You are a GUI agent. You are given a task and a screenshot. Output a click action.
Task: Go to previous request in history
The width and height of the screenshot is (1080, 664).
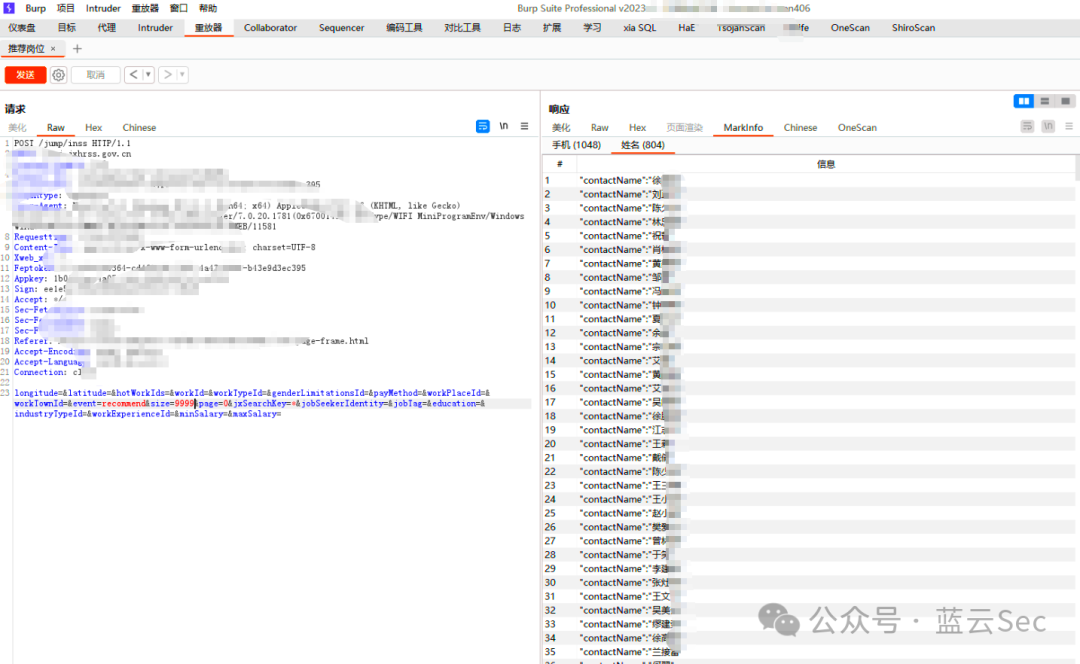(133, 74)
